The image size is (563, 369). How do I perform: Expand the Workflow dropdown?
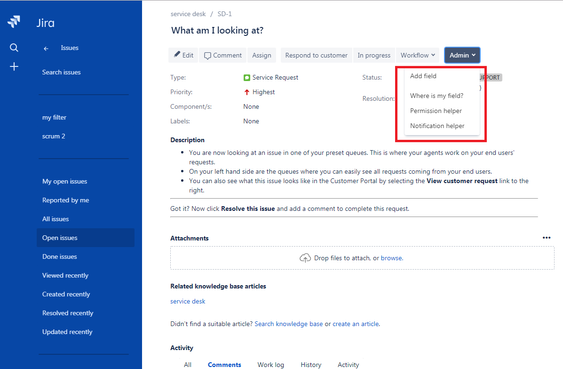pos(418,55)
